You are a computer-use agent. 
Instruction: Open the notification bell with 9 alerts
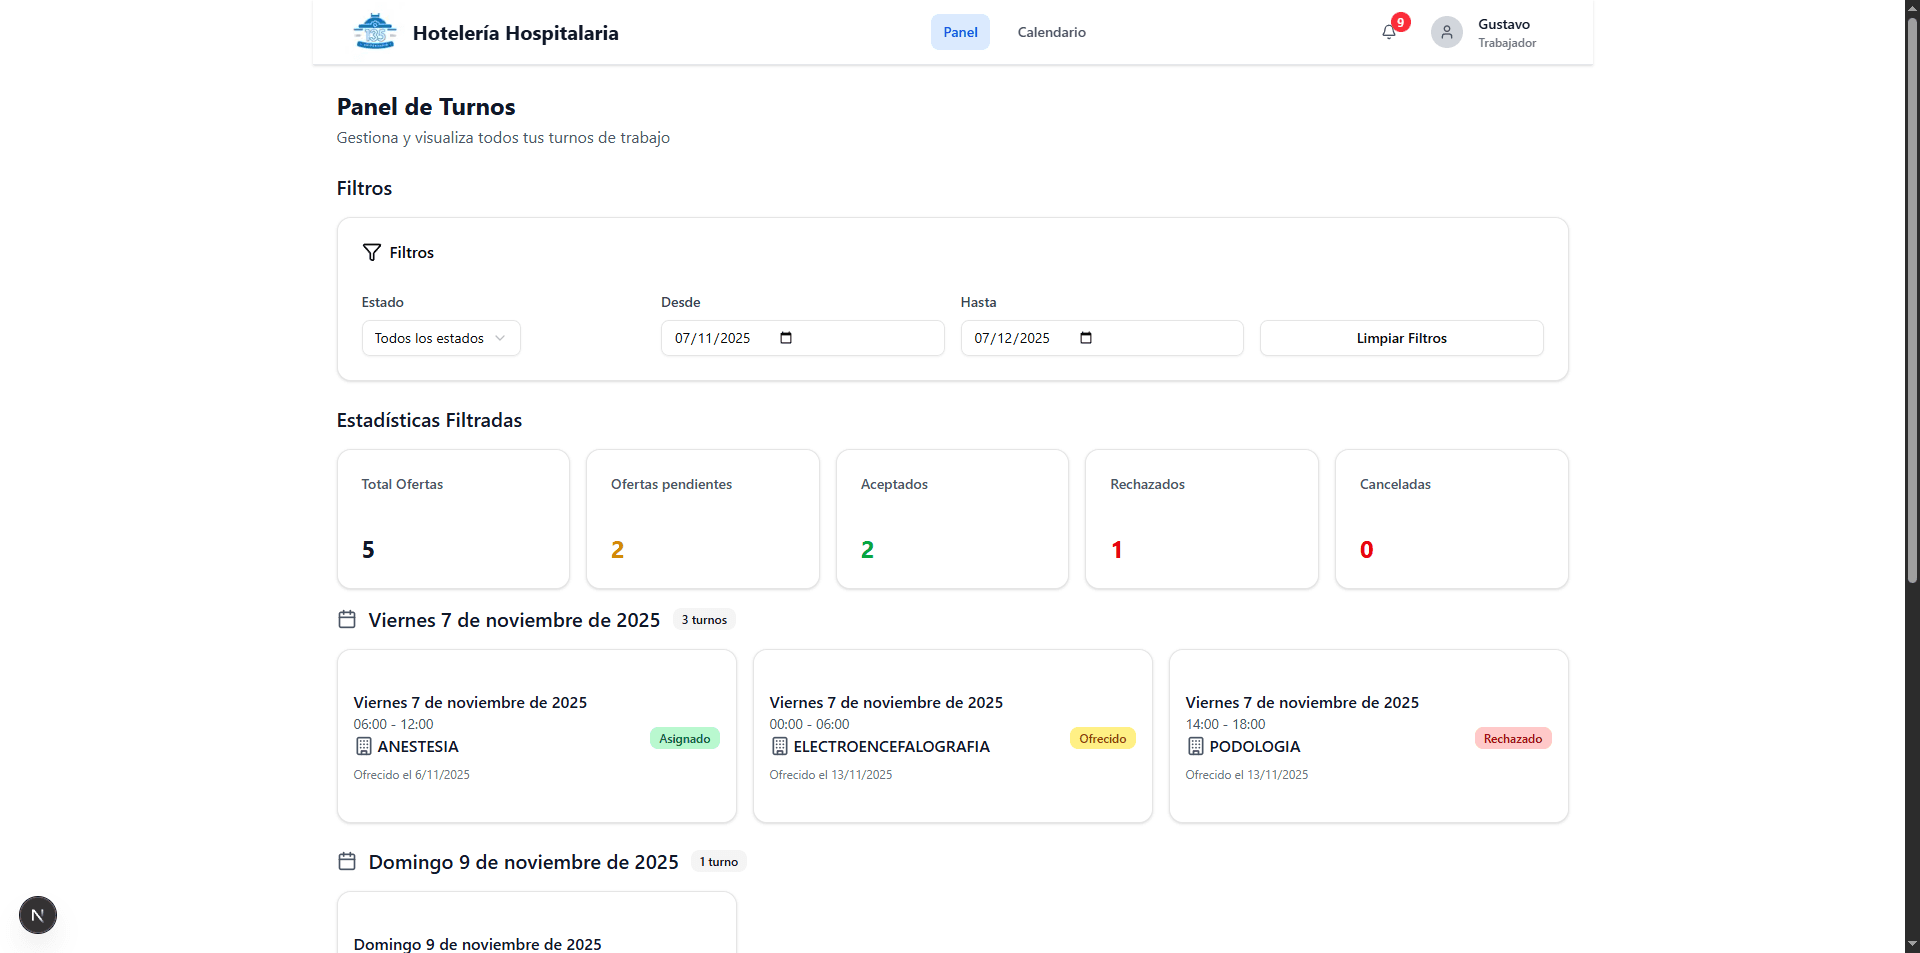coord(1388,32)
